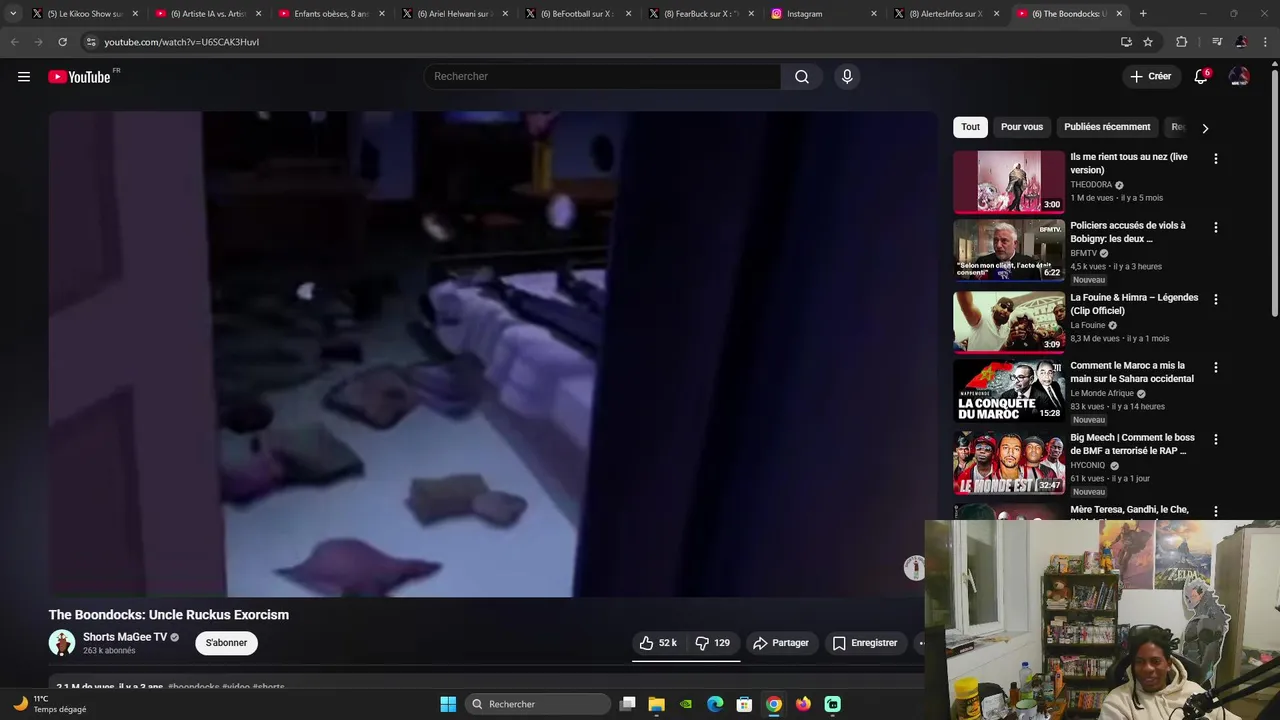Open the options for the 'Big Meech' video

pos(1216,440)
